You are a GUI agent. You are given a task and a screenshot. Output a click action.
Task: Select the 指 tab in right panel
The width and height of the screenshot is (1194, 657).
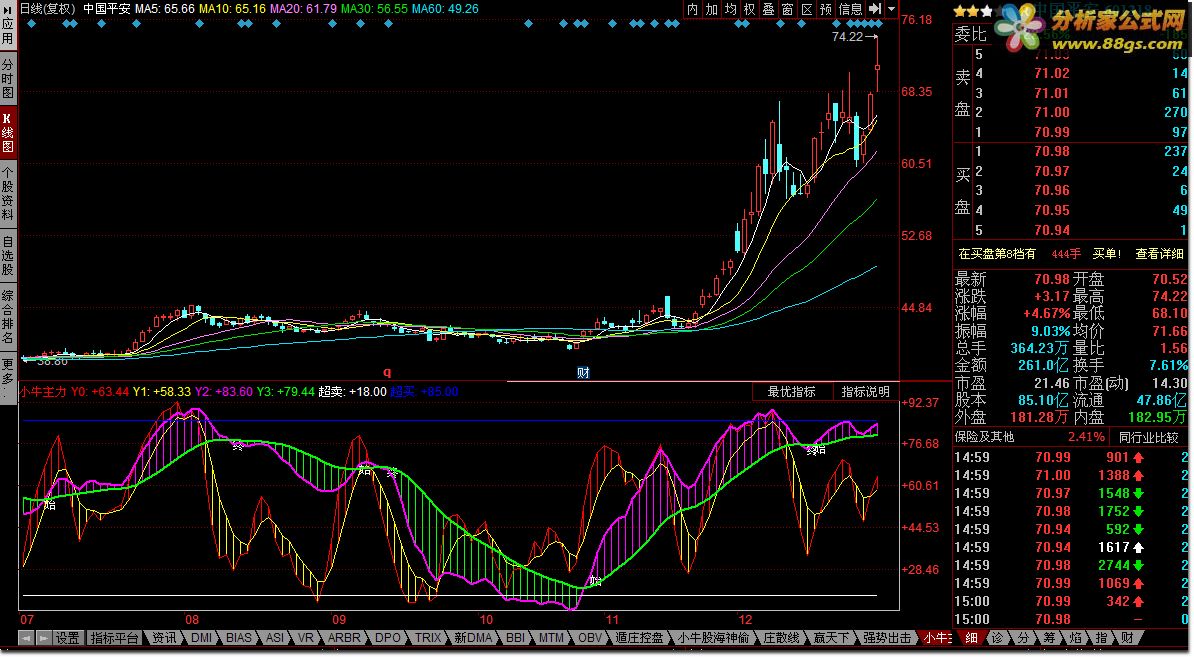pos(1100,638)
